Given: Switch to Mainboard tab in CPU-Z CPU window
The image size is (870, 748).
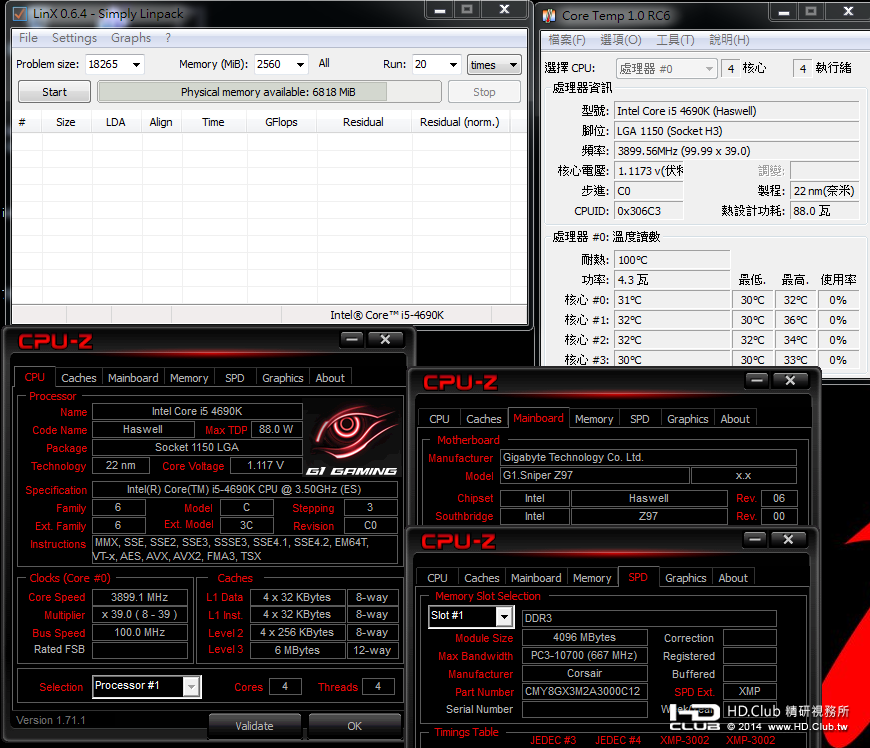Looking at the screenshot, I should (133, 378).
